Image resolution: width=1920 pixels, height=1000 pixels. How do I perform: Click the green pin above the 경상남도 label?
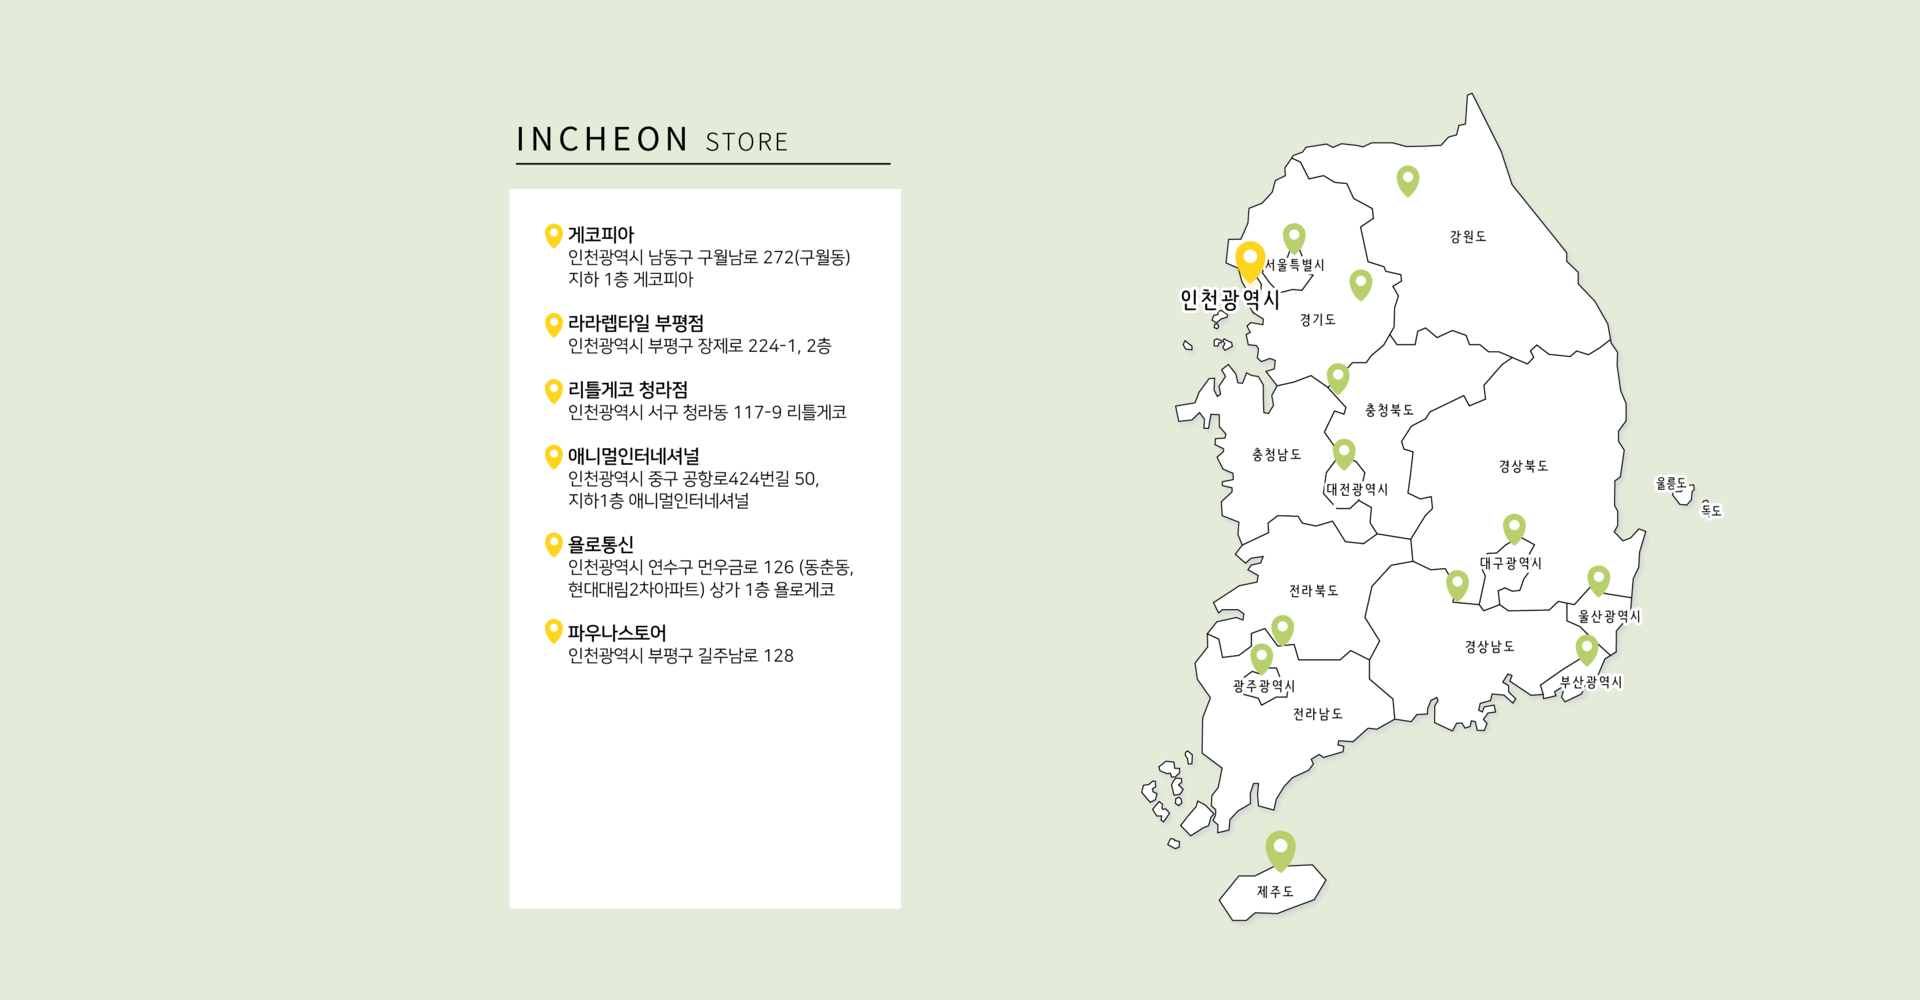click(x=1457, y=586)
